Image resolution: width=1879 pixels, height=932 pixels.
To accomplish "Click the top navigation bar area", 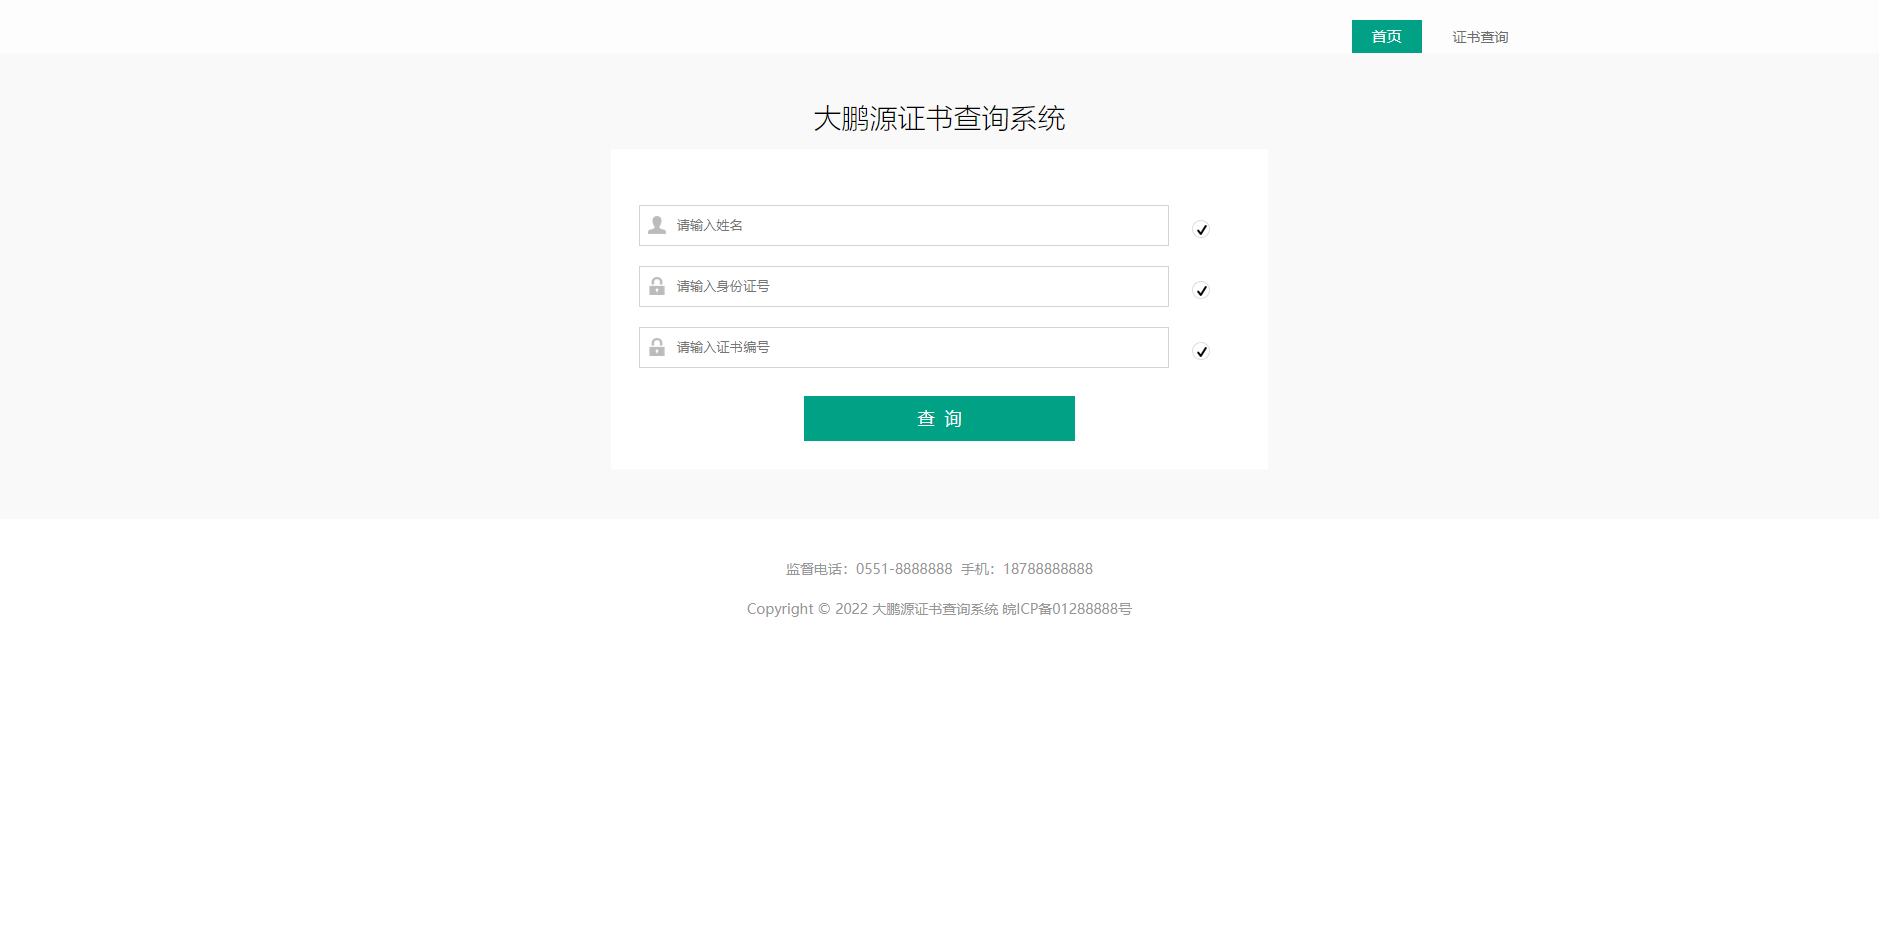I will click(x=700, y=27).
